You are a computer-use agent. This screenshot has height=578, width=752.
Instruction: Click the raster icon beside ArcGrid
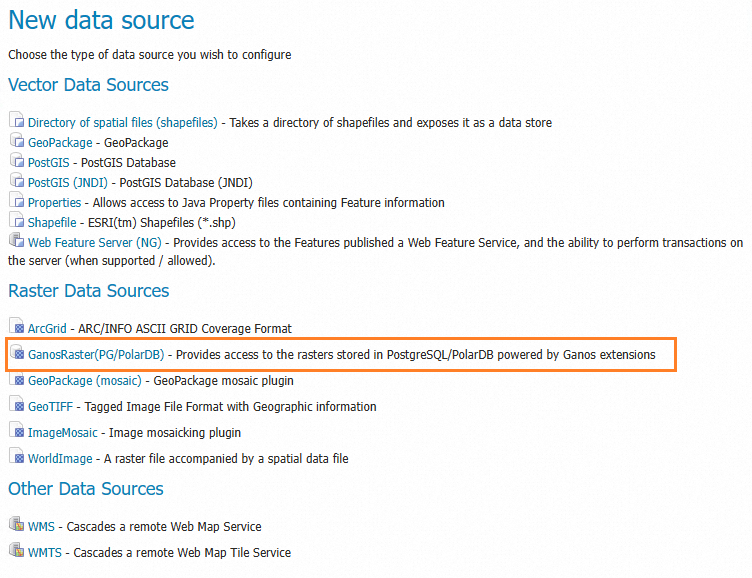(x=16, y=327)
